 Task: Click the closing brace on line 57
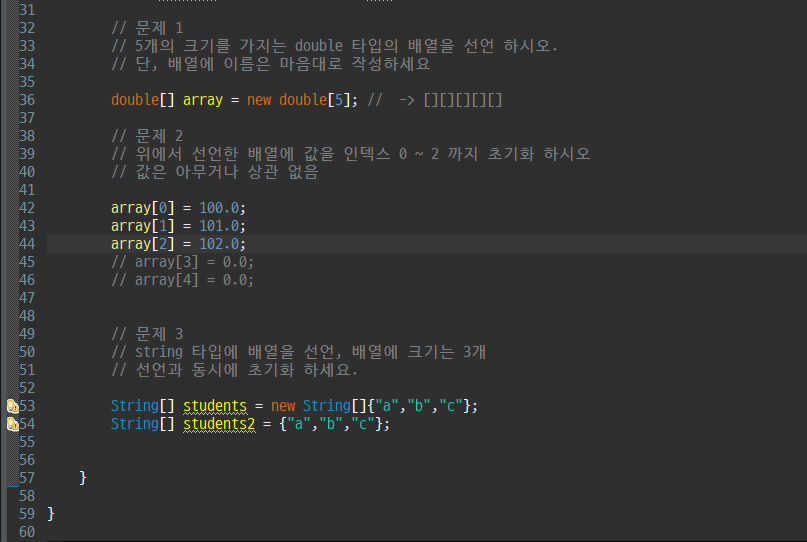[x=83, y=478]
